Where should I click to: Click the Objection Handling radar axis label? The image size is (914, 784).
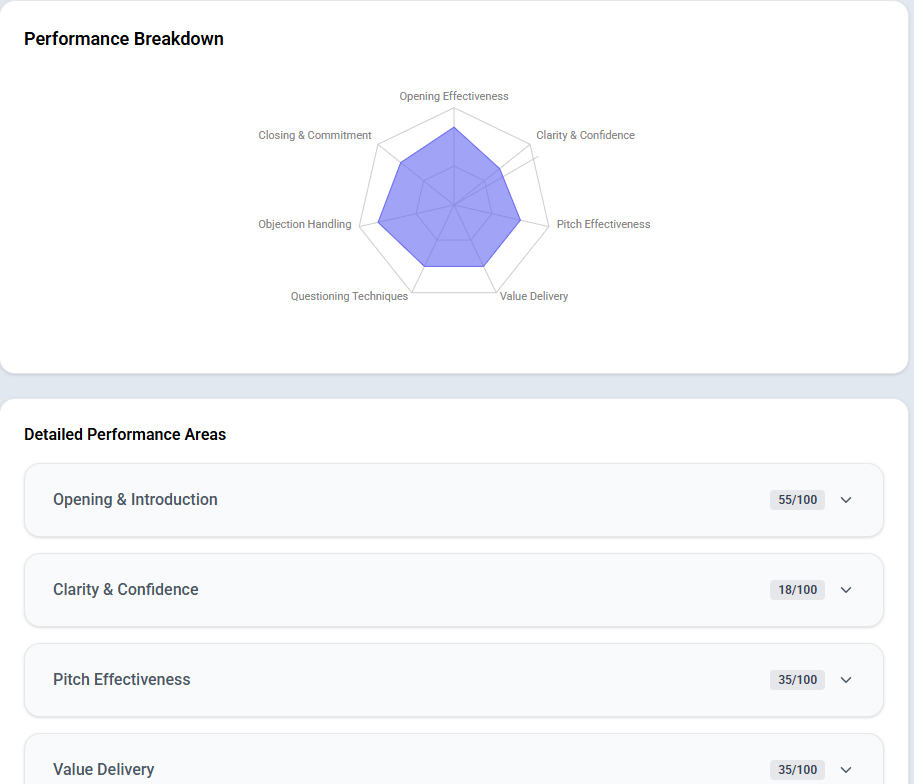tap(305, 224)
